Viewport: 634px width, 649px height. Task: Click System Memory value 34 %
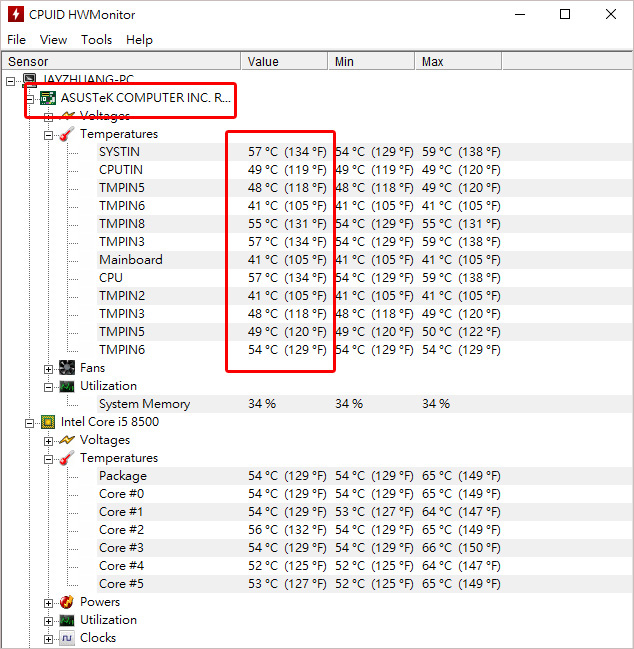[262, 404]
